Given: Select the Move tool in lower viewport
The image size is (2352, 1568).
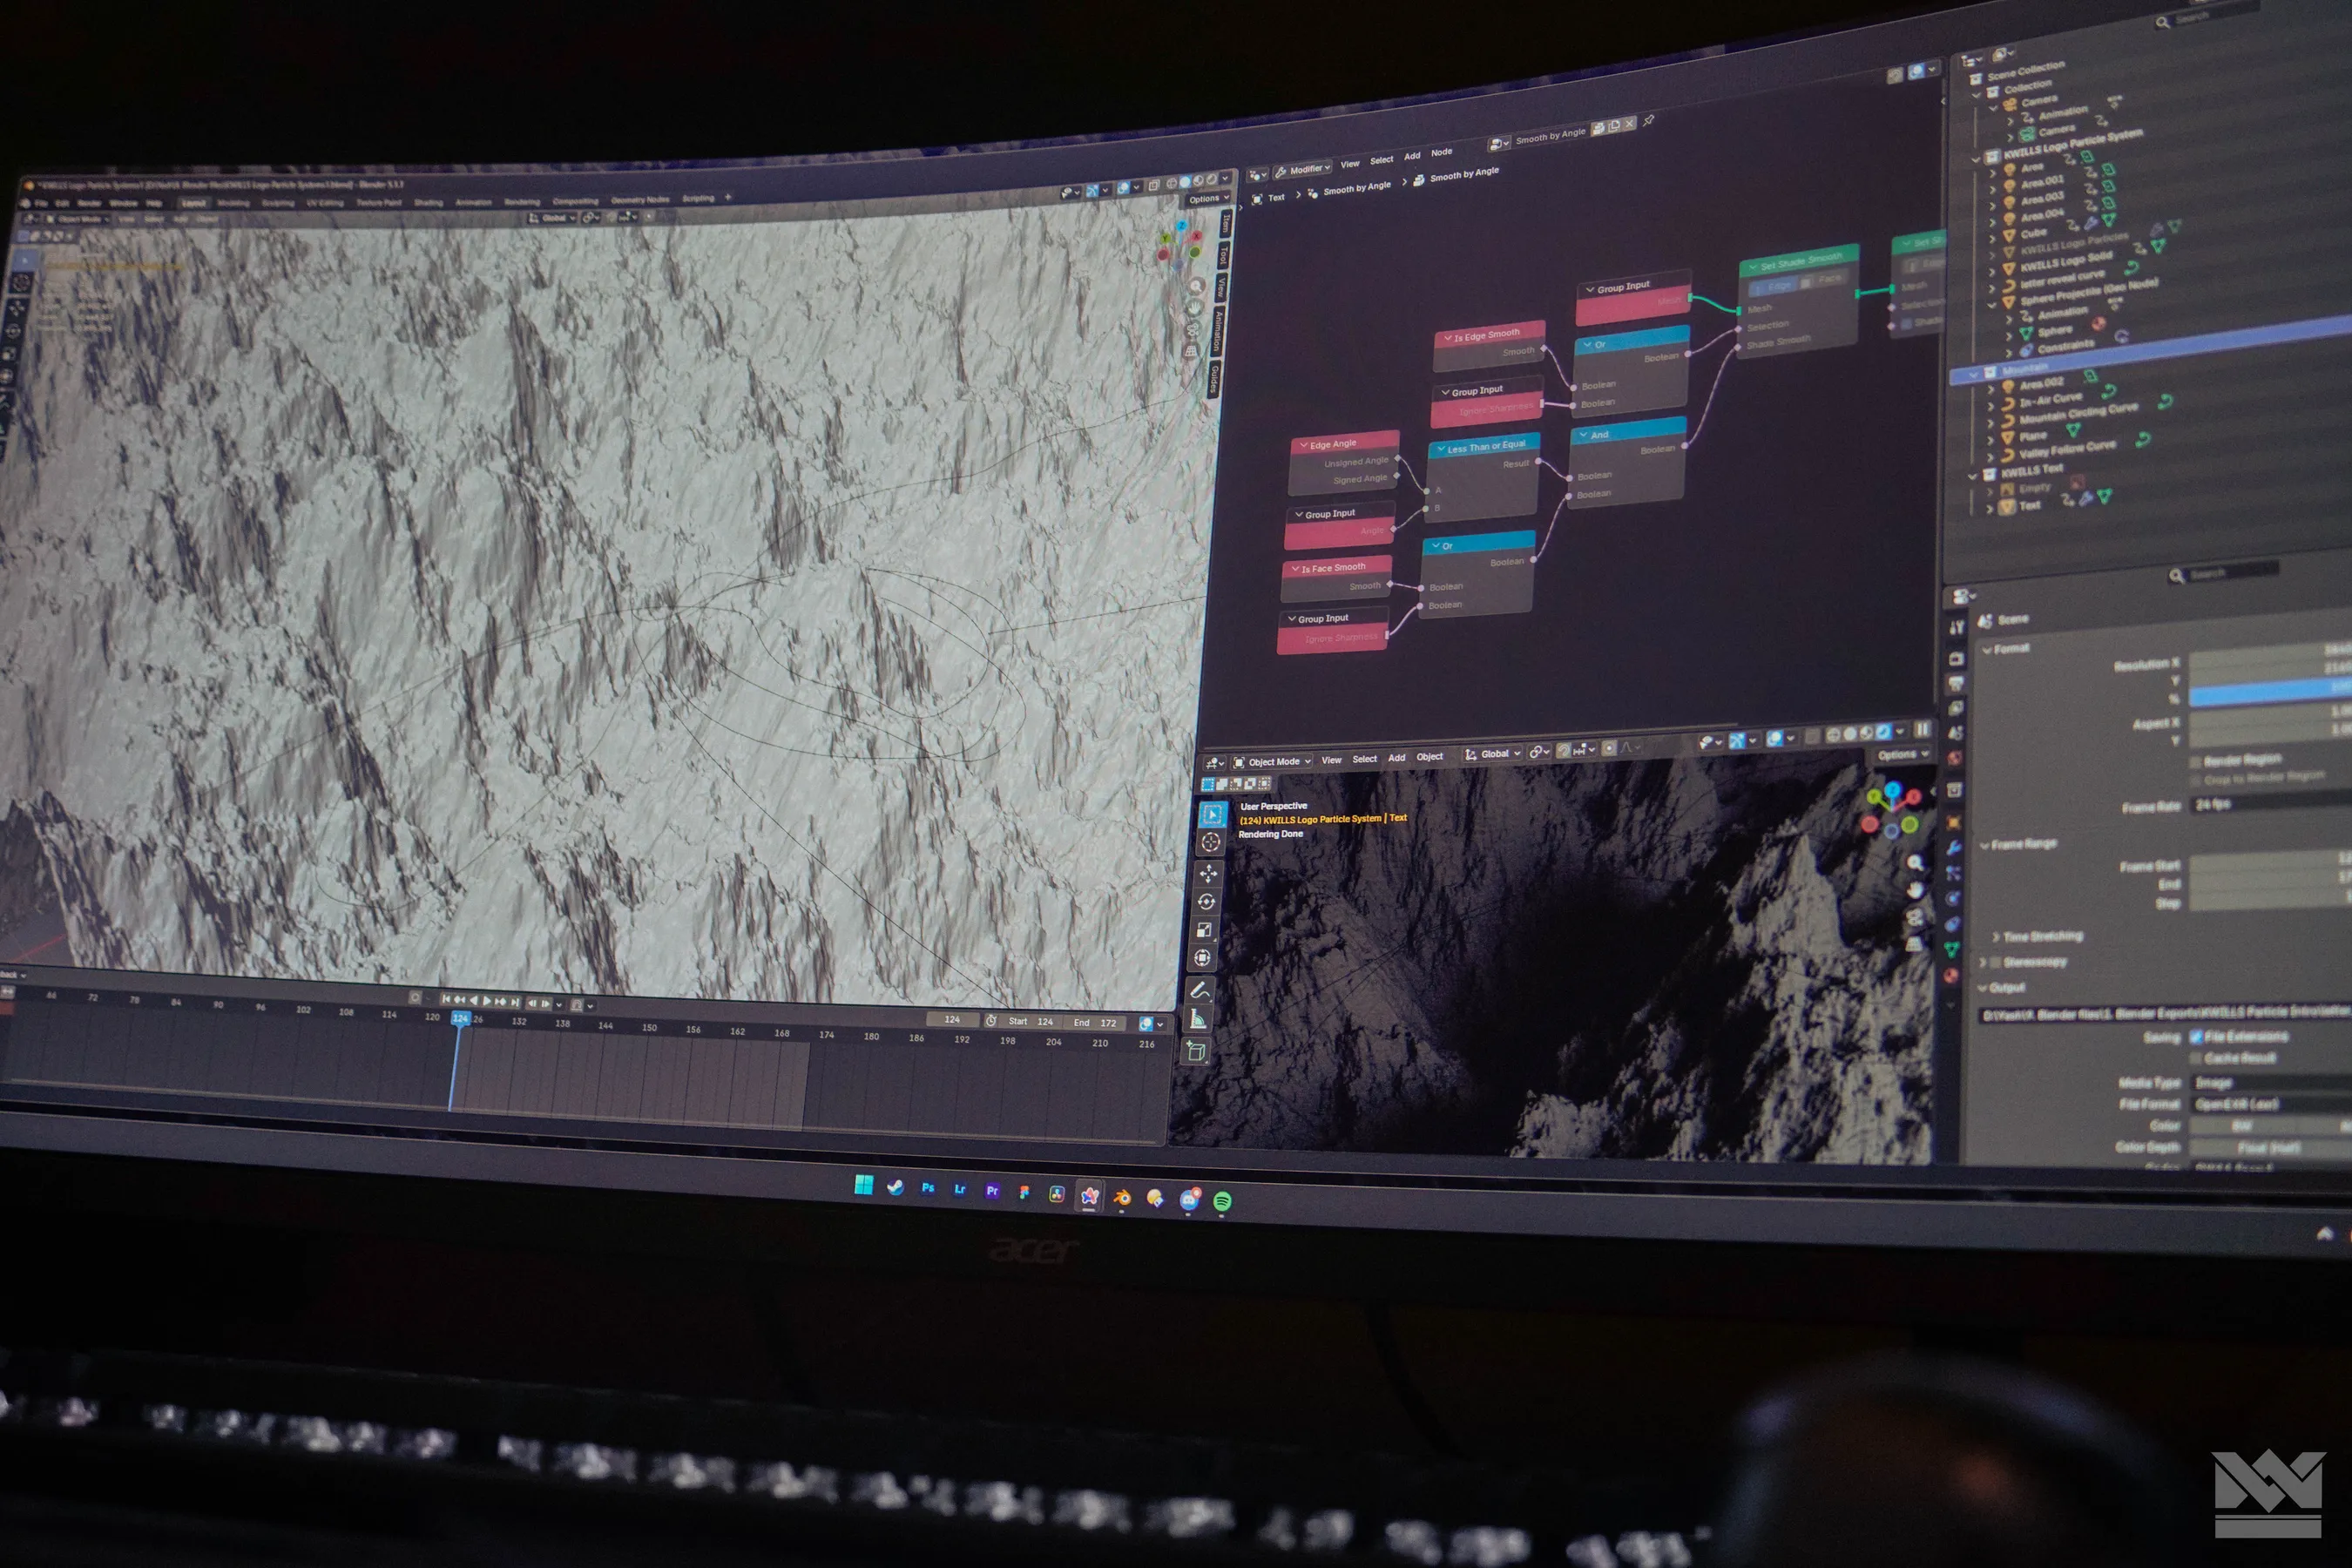Looking at the screenshot, I should click(1208, 873).
